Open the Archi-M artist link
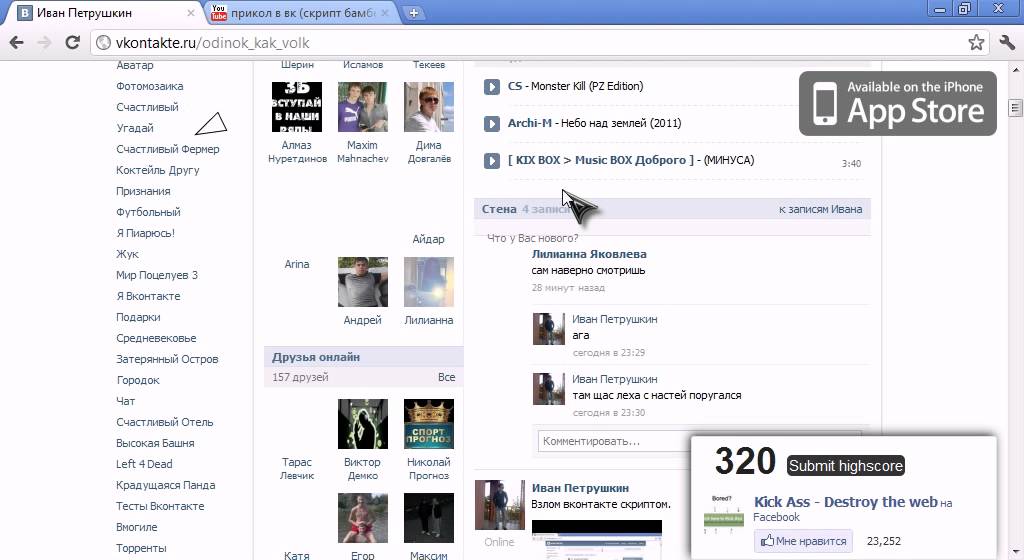This screenshot has height=560, width=1024. [x=530, y=123]
